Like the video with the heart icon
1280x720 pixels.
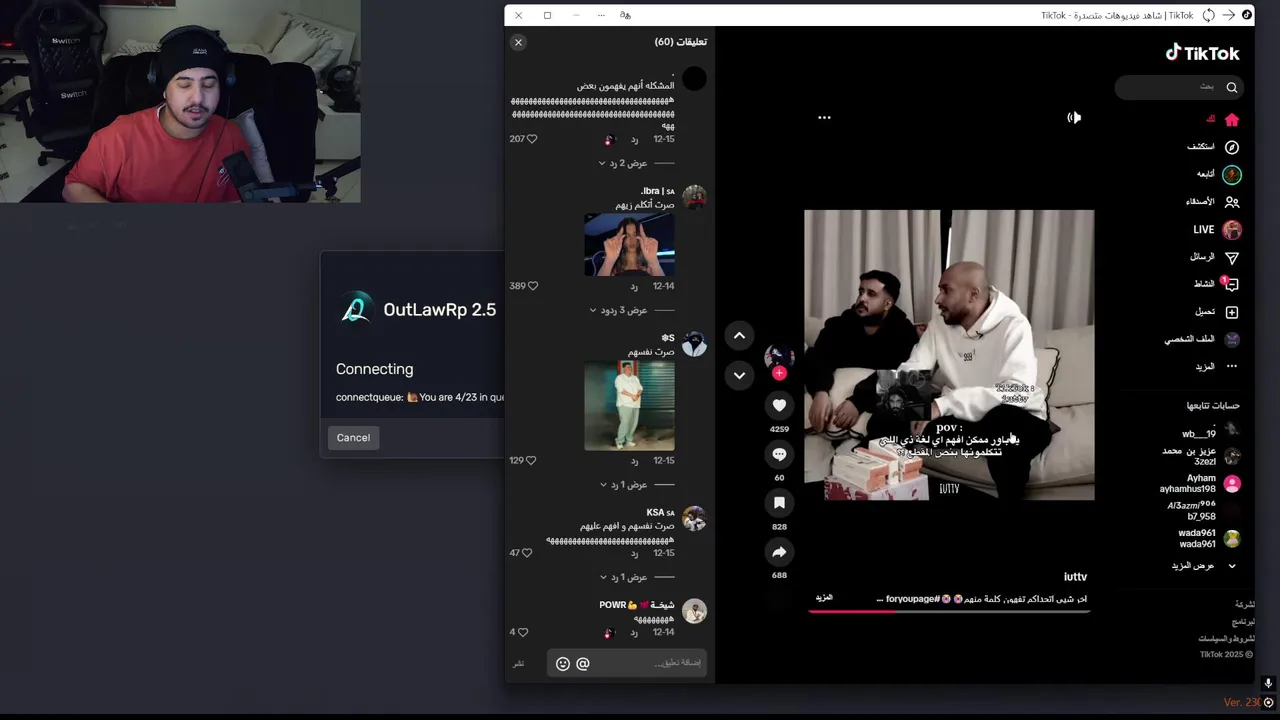(x=779, y=405)
